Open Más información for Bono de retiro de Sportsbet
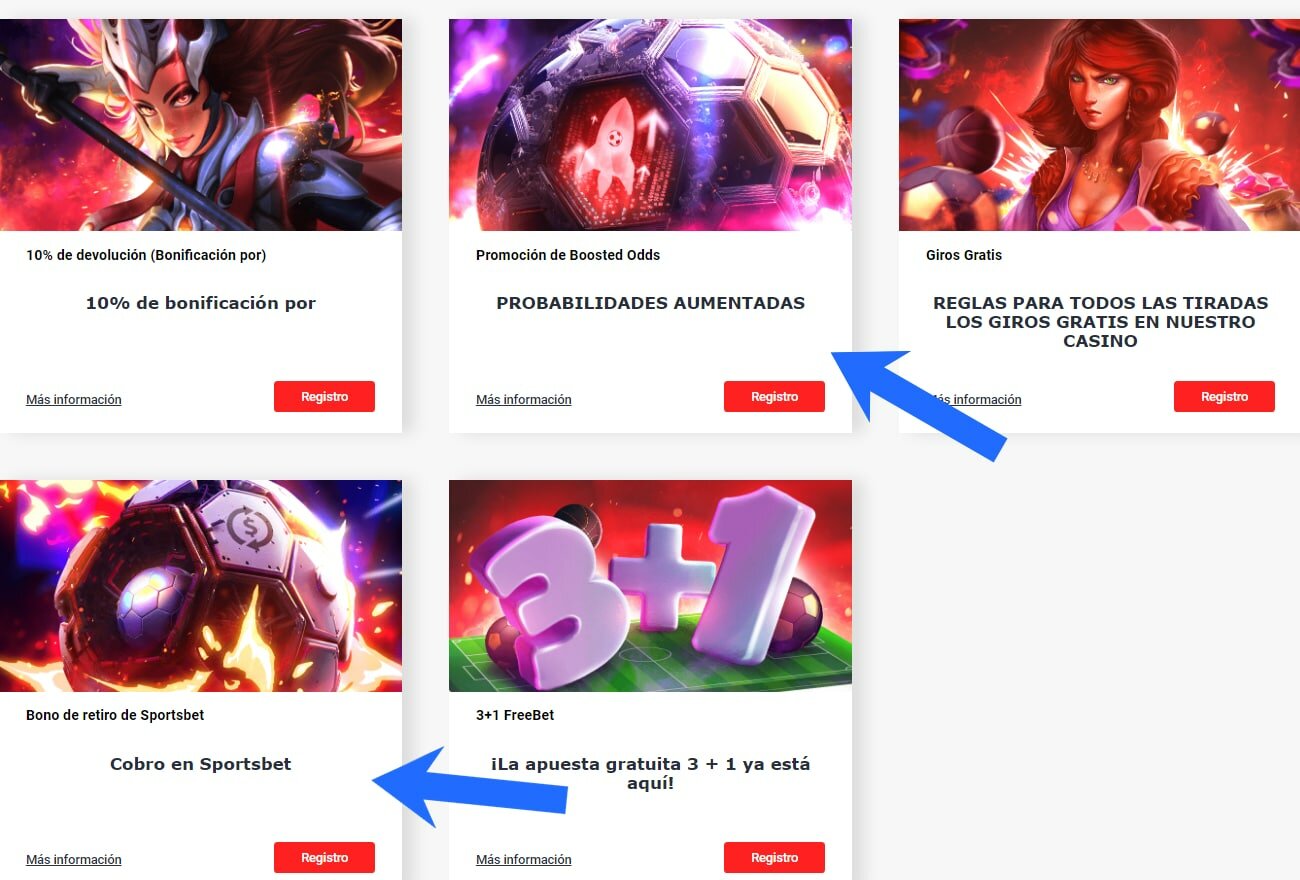Screen dimensions: 1300x880 coord(74,859)
